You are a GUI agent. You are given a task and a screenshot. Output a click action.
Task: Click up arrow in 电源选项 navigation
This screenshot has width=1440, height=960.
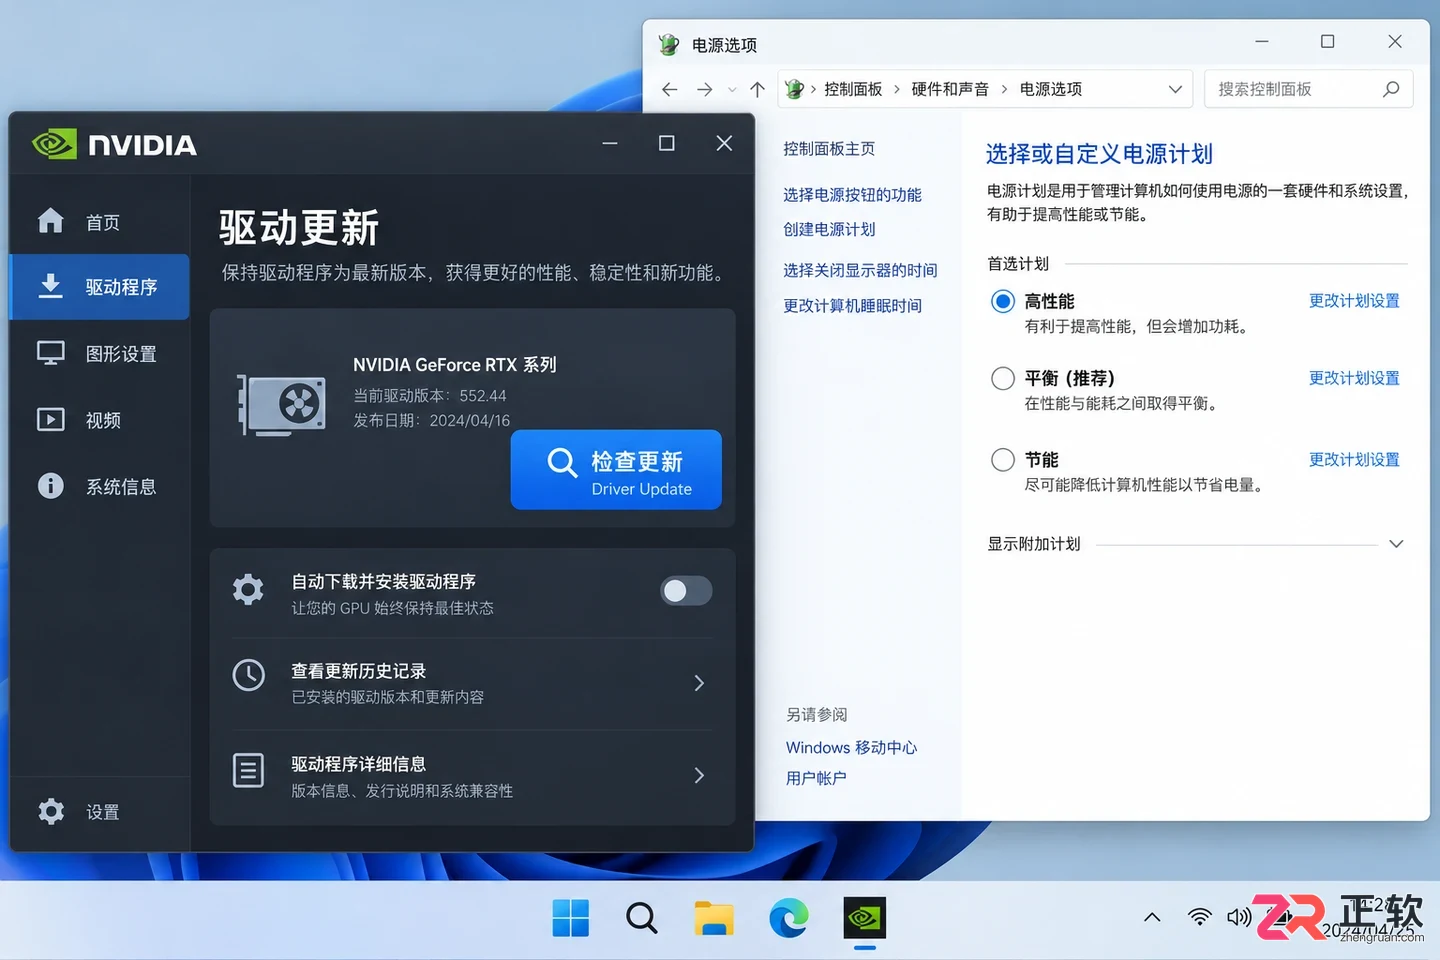click(x=758, y=89)
